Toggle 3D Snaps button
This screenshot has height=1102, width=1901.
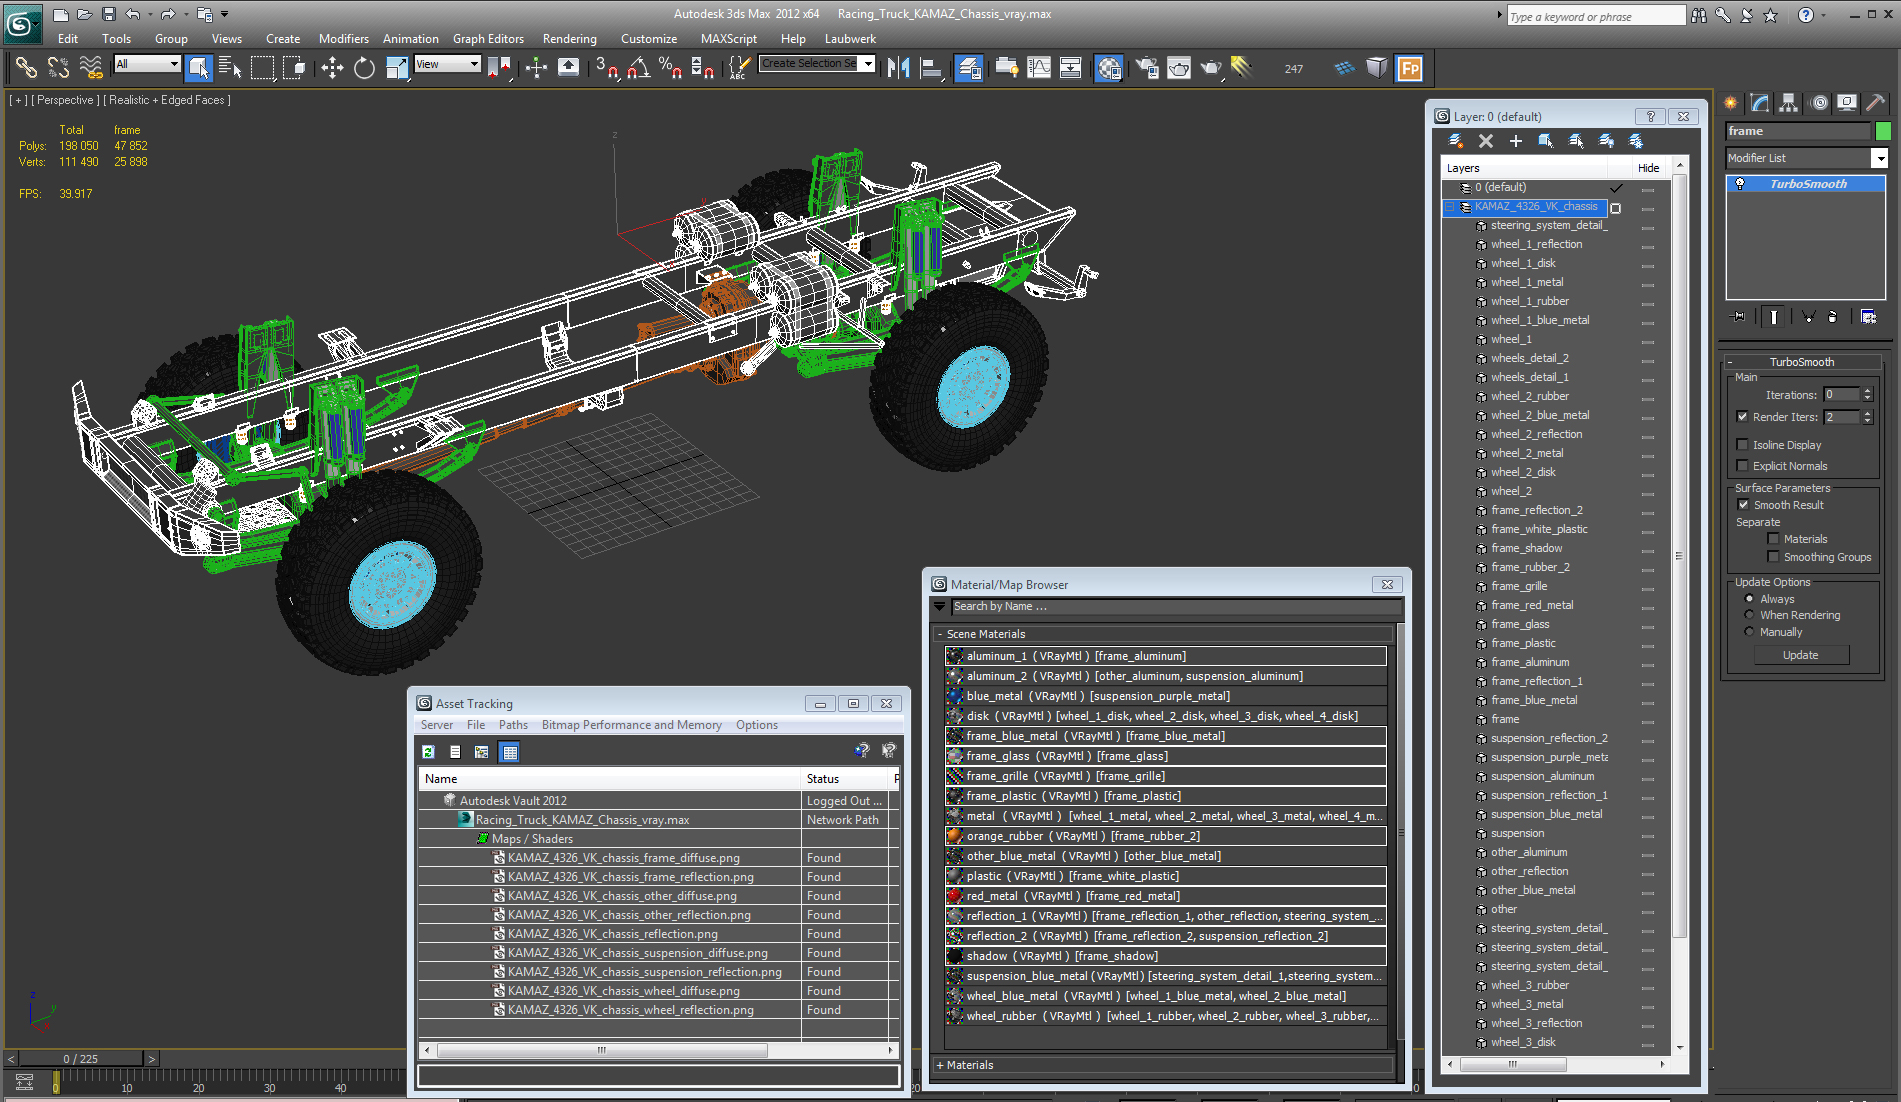pos(607,68)
